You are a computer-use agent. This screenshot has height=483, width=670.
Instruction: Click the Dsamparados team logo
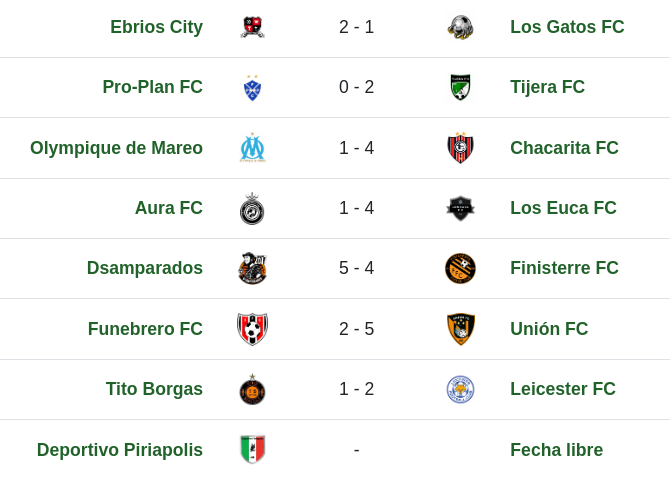(253, 268)
